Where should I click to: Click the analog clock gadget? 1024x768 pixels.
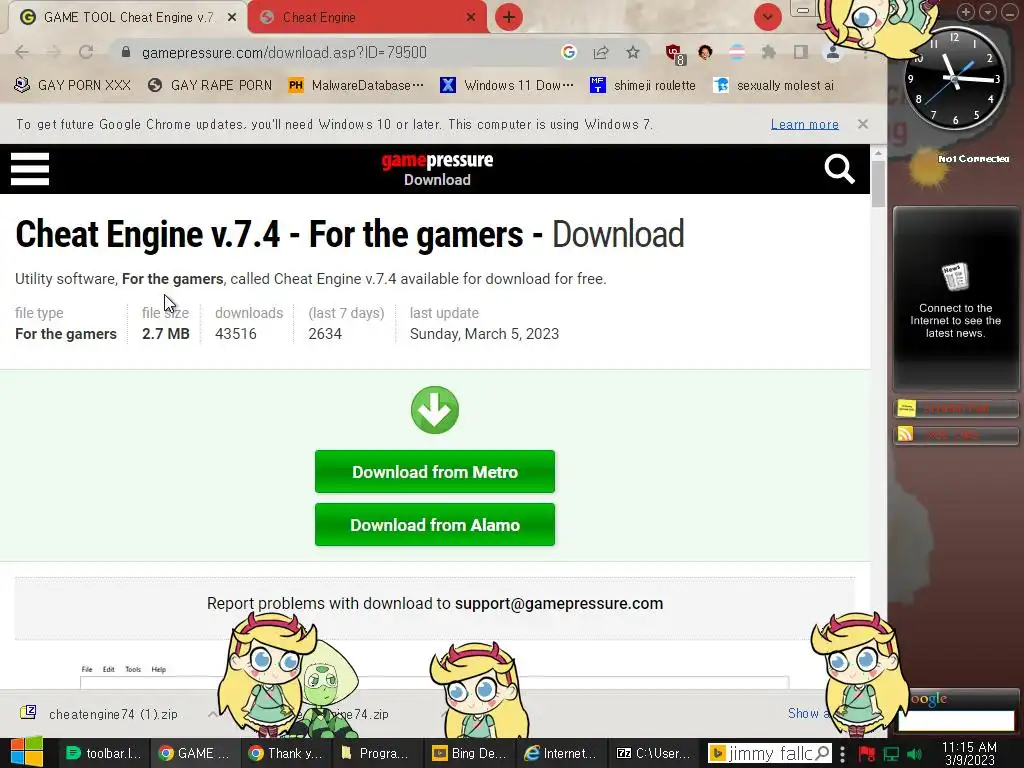(x=955, y=78)
